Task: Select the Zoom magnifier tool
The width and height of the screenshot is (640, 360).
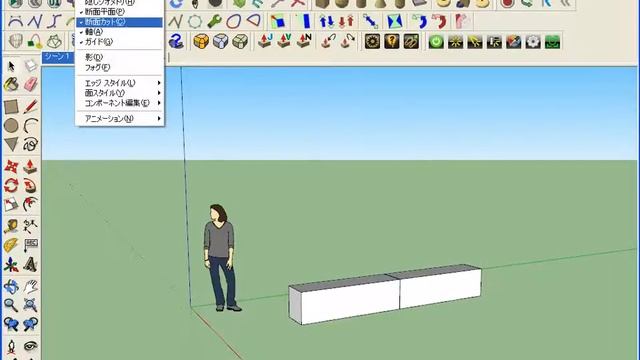Action: (11, 305)
